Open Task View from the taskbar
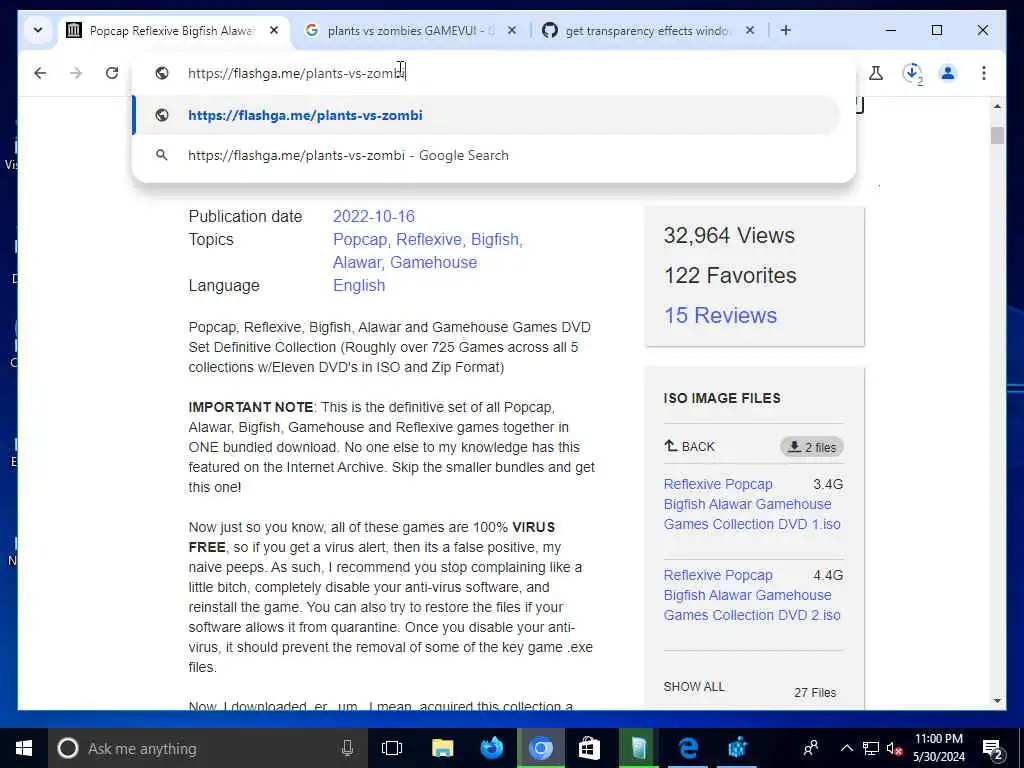1024x768 pixels. [x=392, y=748]
